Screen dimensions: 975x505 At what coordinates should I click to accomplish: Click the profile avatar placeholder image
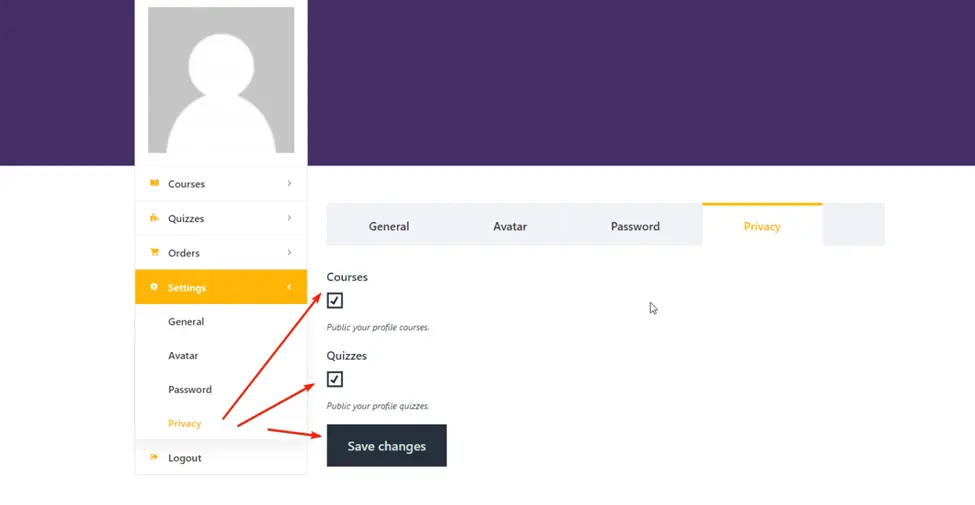pyautogui.click(x=221, y=80)
